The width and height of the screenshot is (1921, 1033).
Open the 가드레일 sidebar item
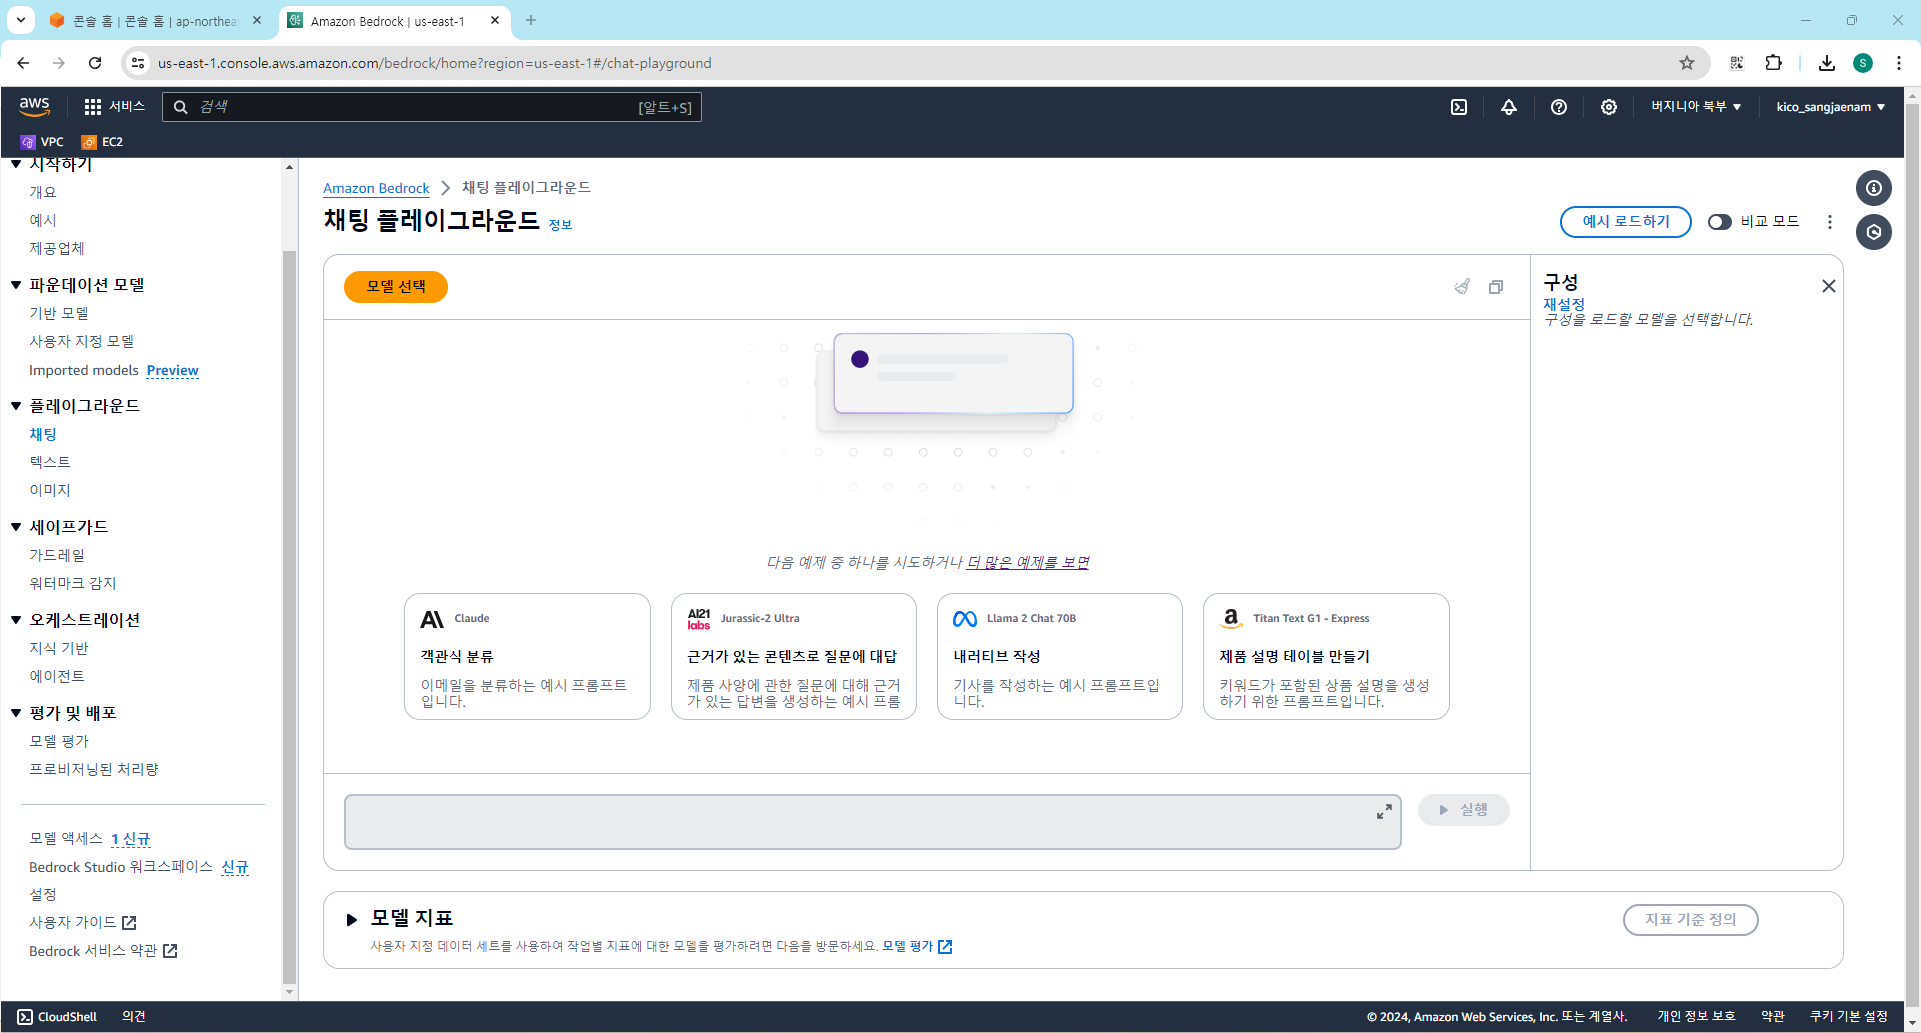point(57,555)
